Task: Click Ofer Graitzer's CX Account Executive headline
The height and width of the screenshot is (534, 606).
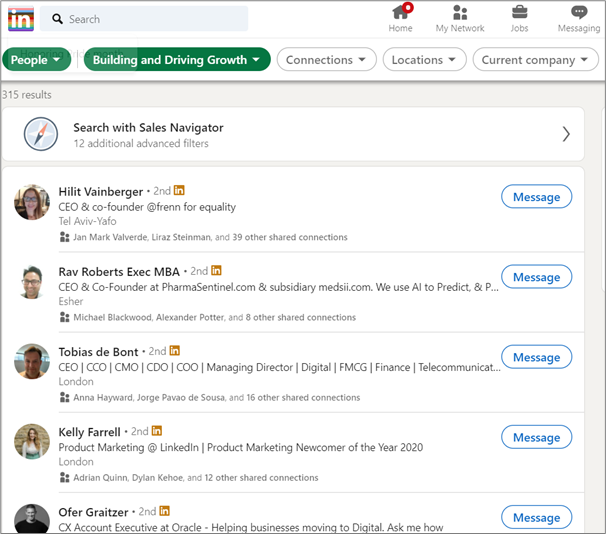Action: click(251, 527)
